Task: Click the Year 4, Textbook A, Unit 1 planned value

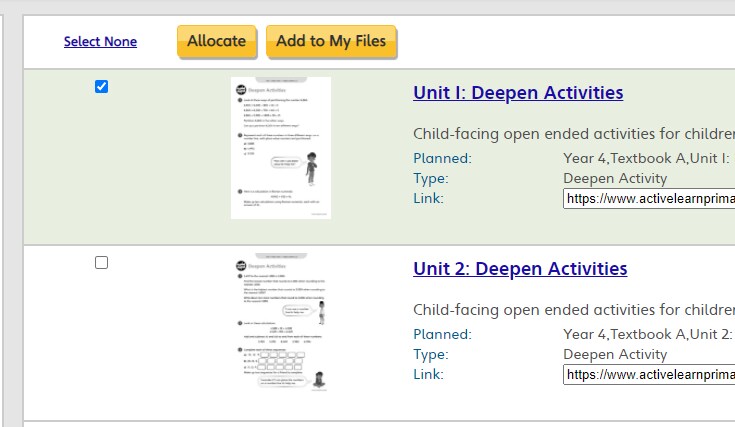Action: (x=646, y=158)
